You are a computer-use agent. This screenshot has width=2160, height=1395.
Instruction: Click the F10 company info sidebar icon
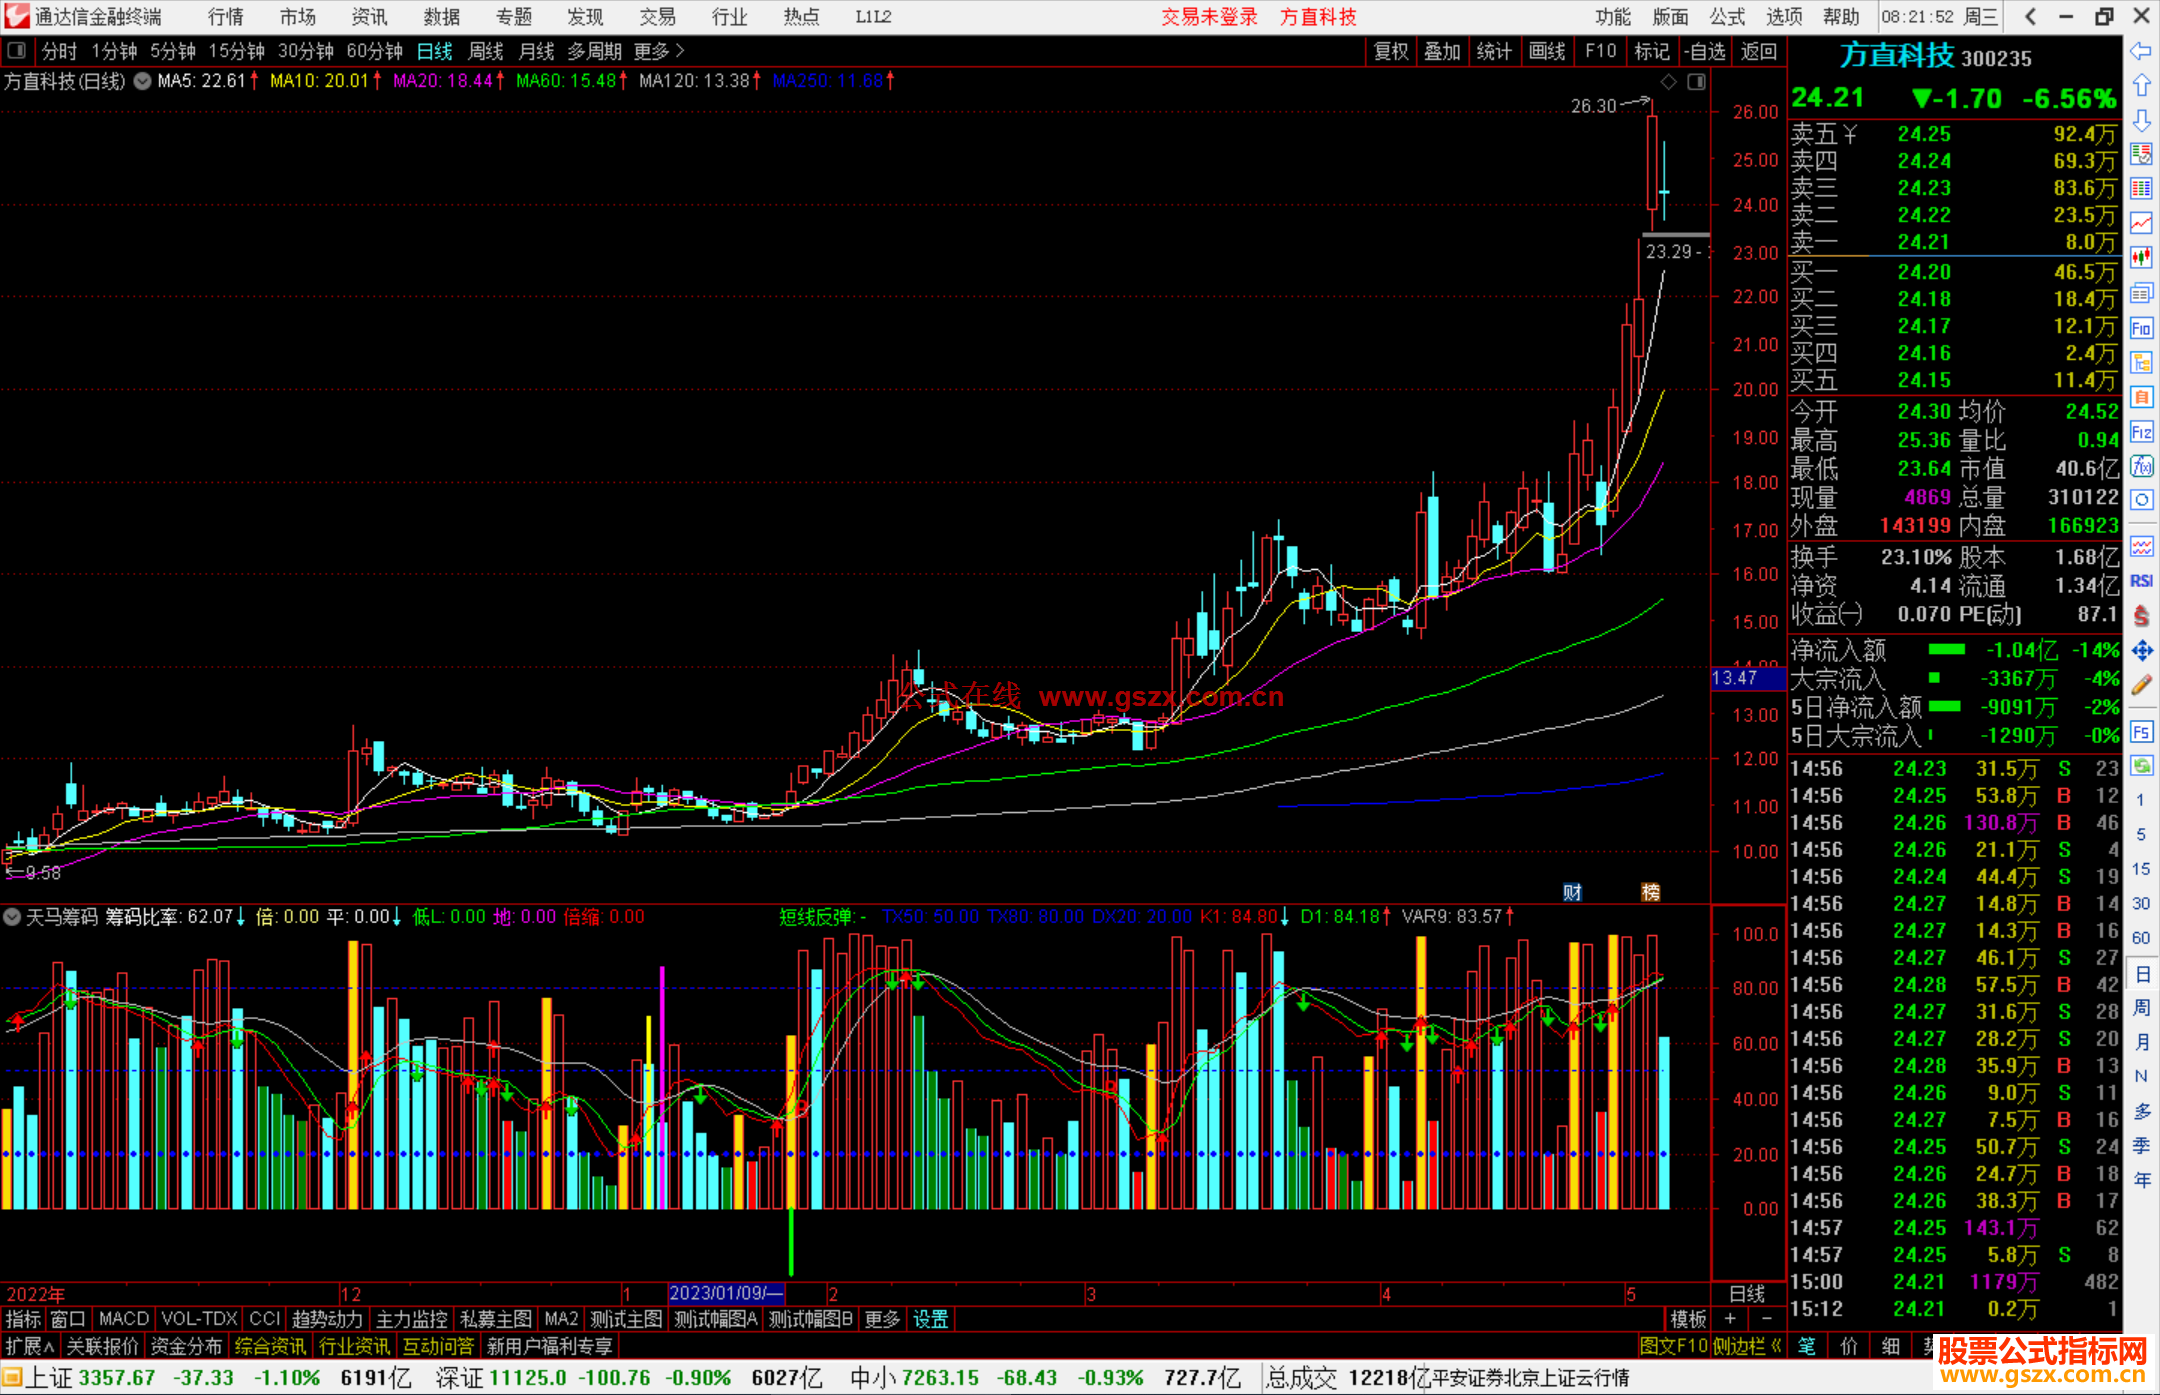click(2141, 328)
